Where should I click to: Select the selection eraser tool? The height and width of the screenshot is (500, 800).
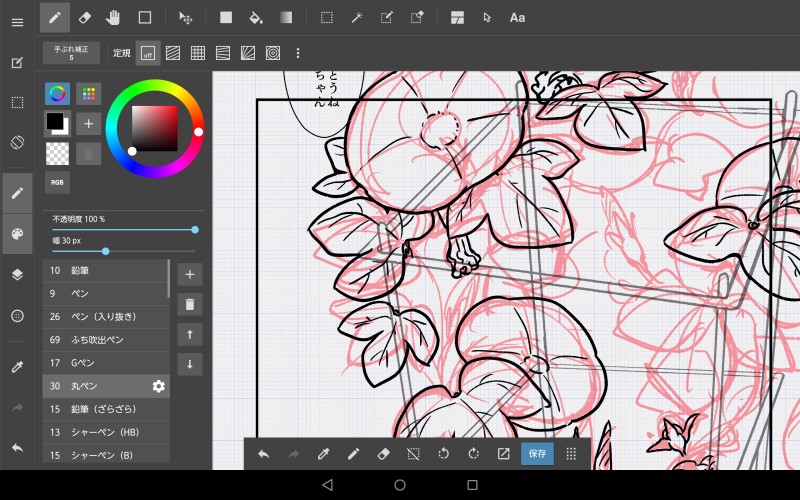tap(417, 18)
